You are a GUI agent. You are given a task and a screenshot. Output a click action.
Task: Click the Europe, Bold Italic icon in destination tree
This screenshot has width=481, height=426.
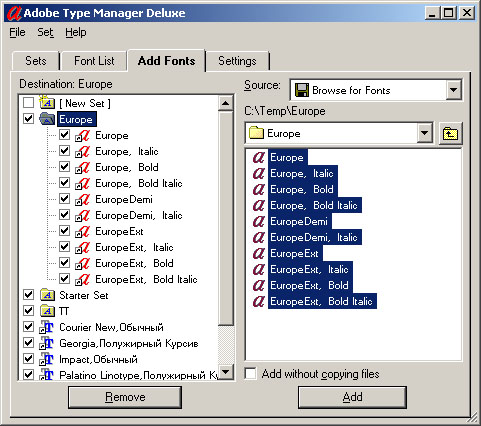[x=82, y=183]
